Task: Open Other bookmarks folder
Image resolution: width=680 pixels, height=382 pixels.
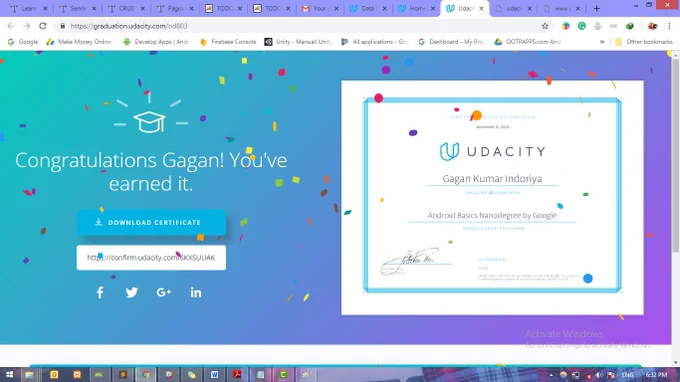Action: tap(644, 42)
